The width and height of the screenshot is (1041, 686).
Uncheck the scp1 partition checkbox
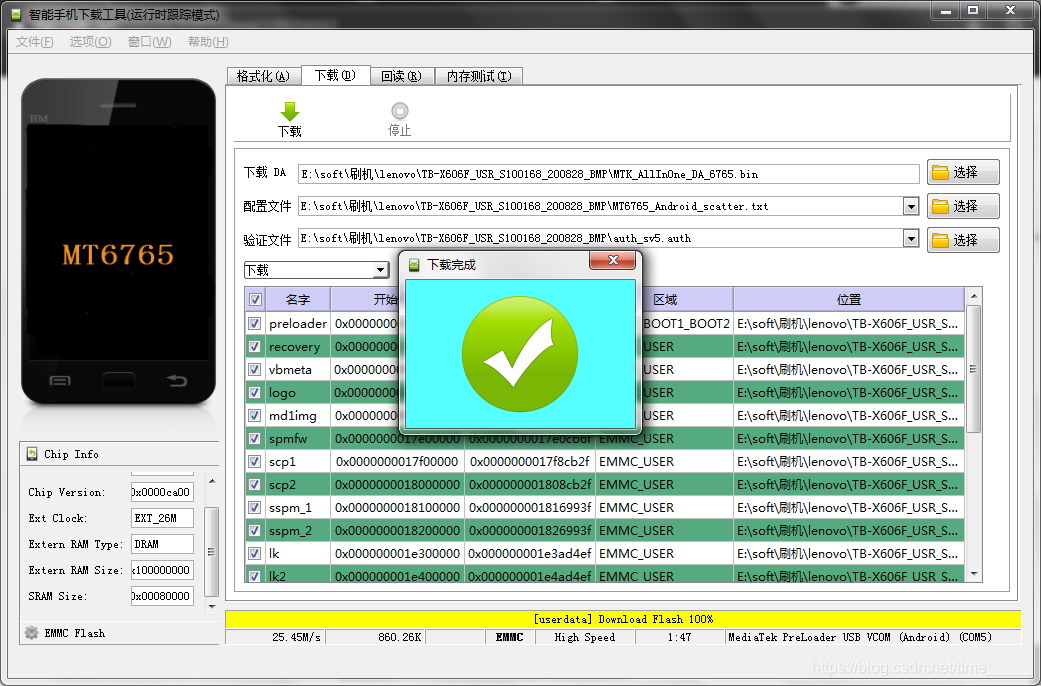254,461
